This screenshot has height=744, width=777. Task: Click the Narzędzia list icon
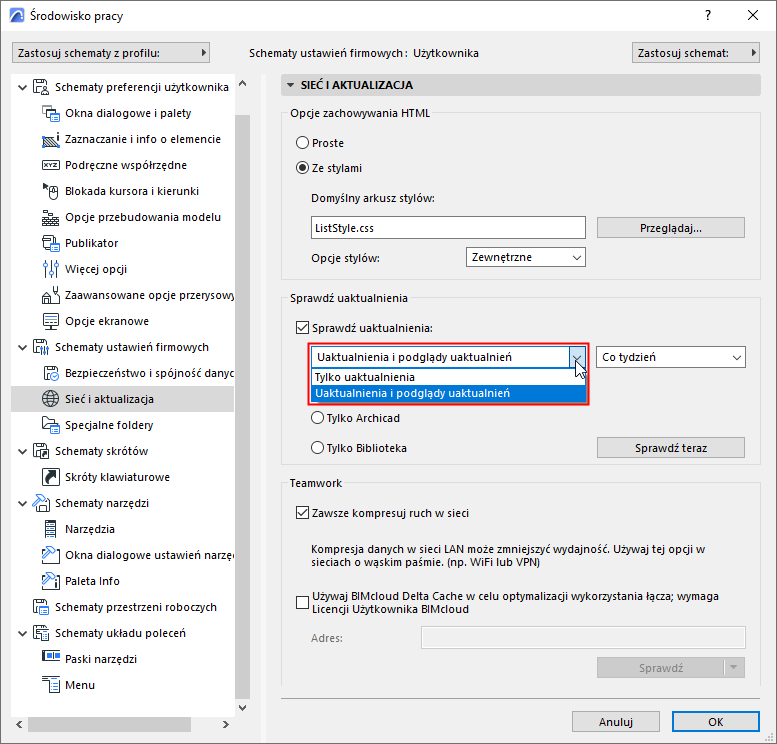coord(51,529)
